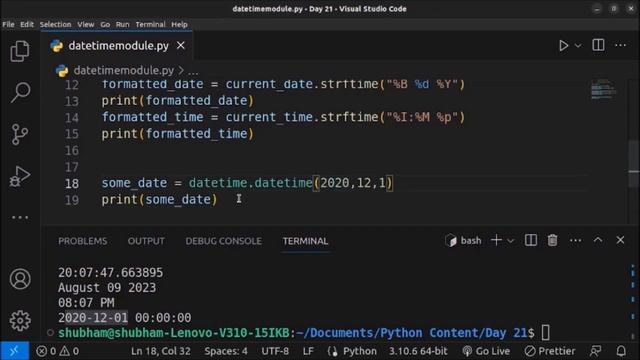
Task: Click the code minimap preview
Action: (x=603, y=89)
